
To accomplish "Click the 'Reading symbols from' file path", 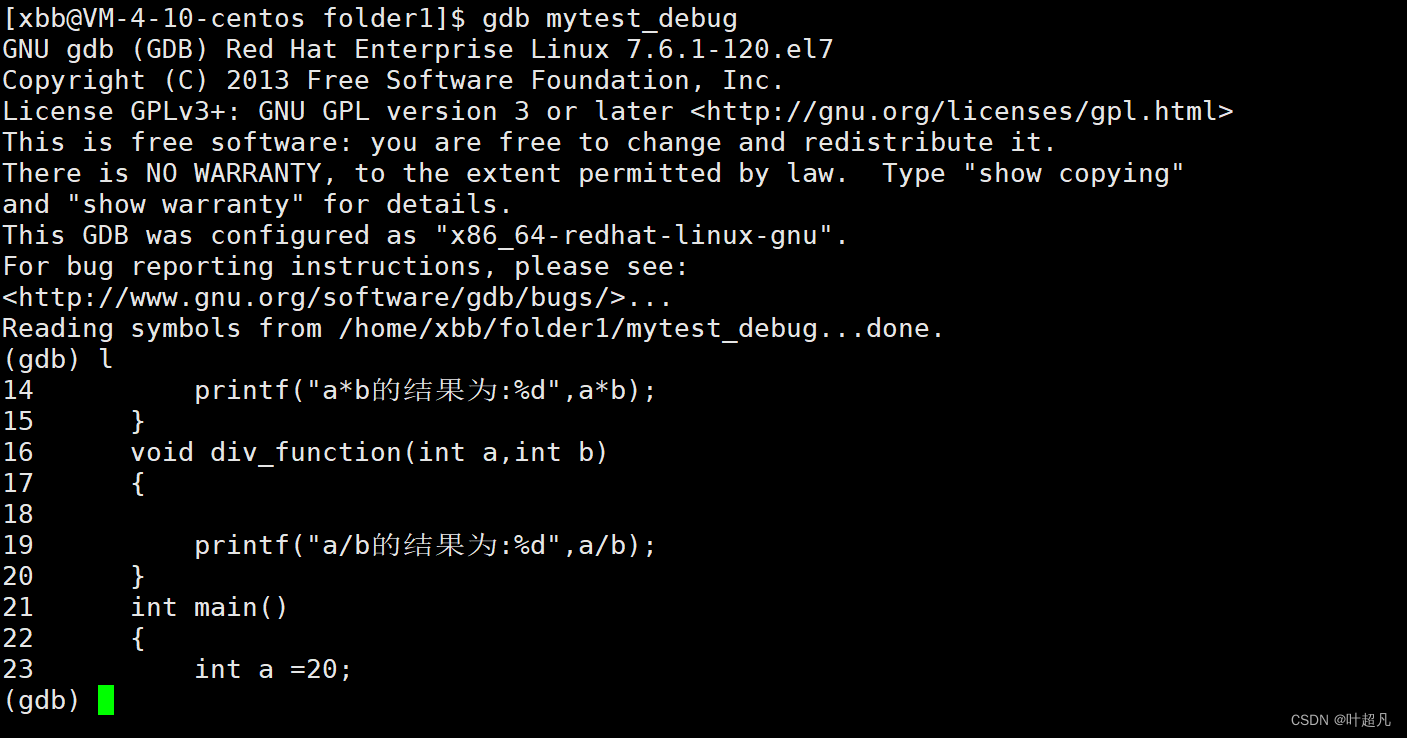I will pos(578,328).
